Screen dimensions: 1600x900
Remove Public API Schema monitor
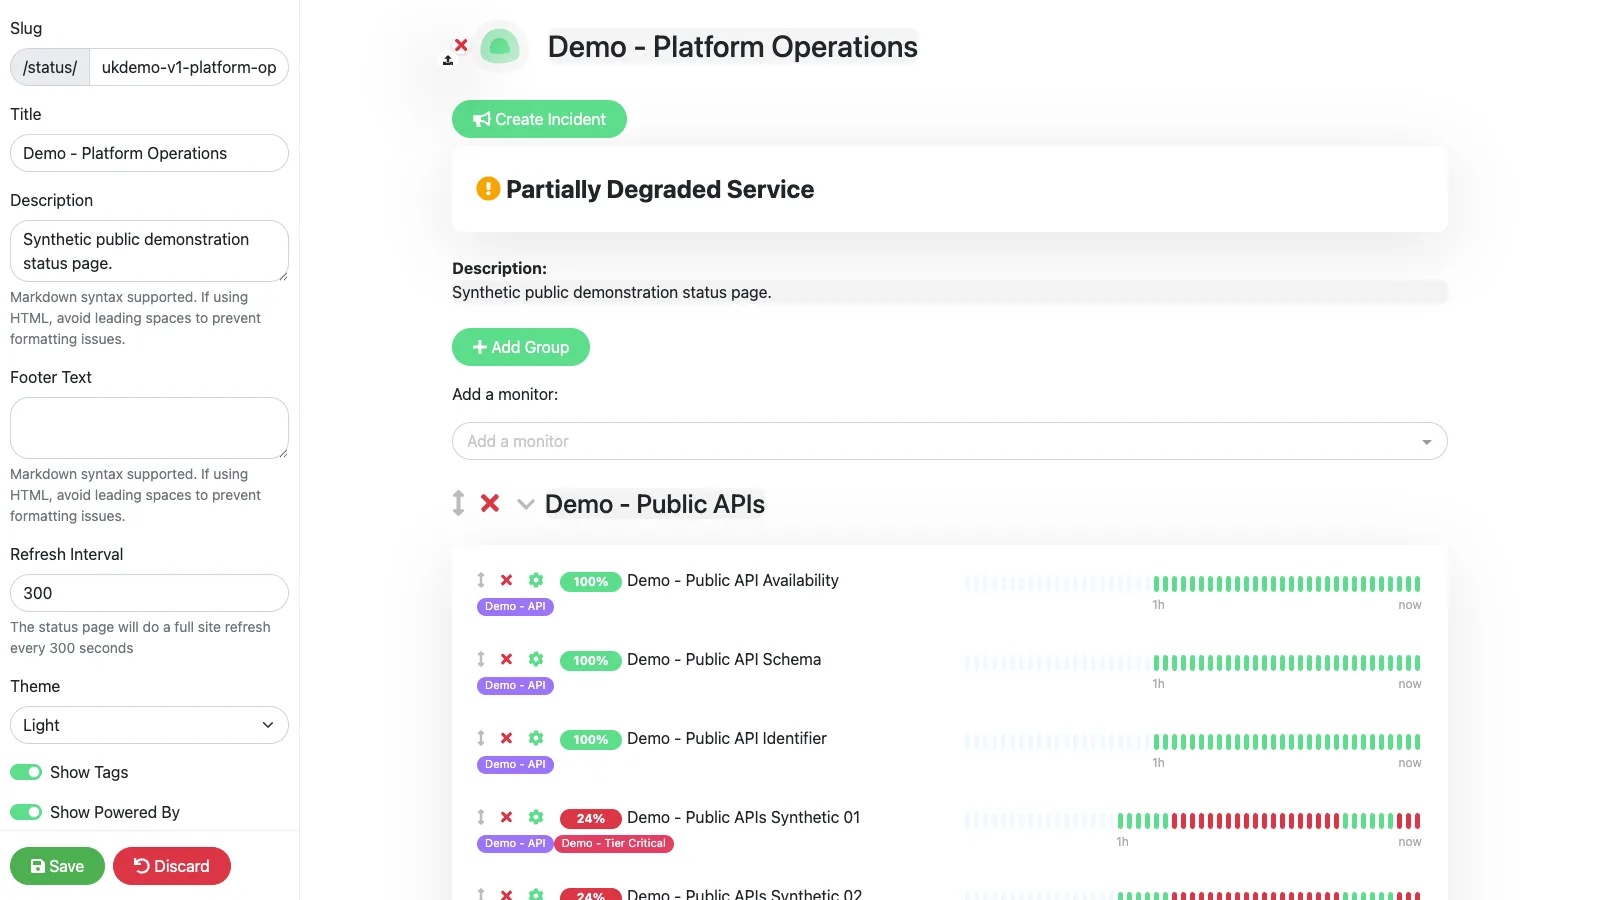(x=507, y=659)
